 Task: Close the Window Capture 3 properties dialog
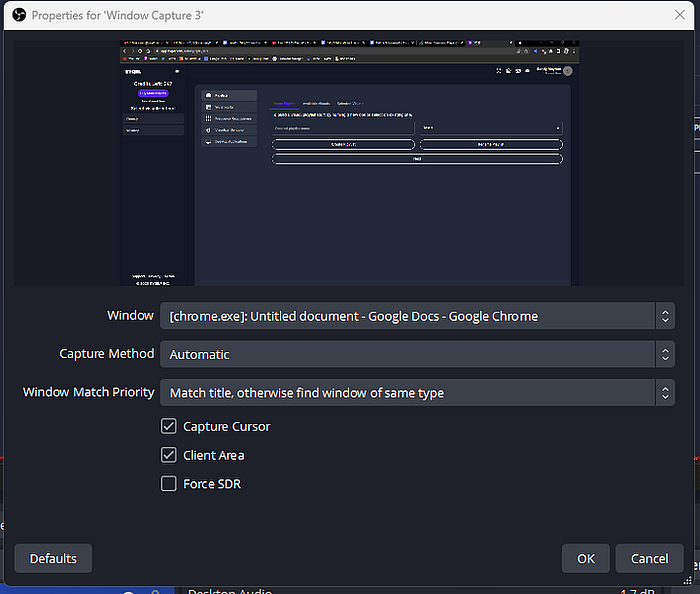point(679,15)
